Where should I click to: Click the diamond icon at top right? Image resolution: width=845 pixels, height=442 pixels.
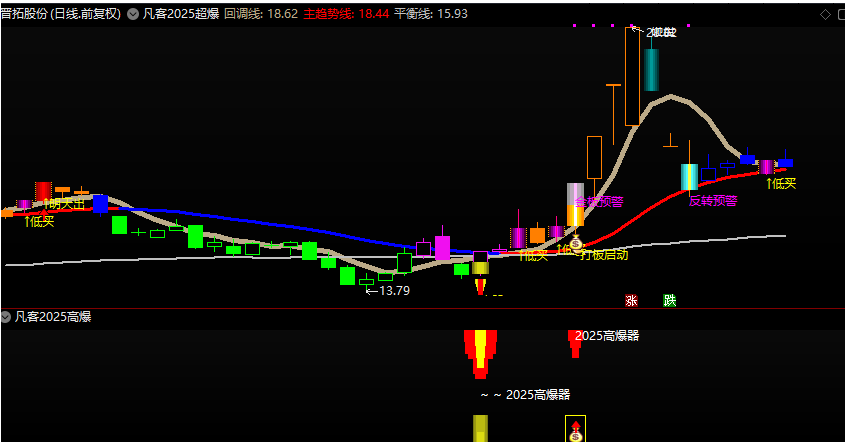[825, 15]
